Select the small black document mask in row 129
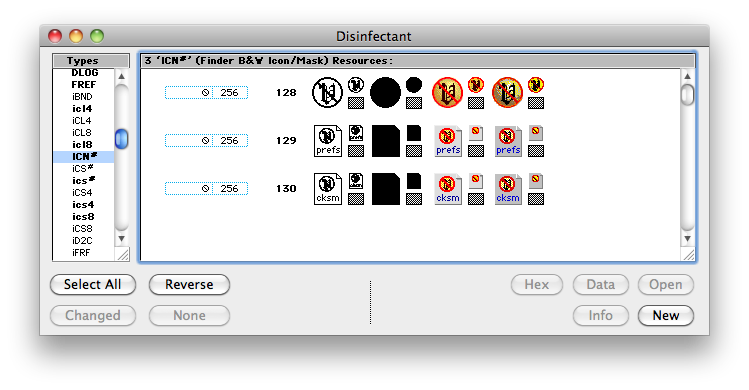 414,133
